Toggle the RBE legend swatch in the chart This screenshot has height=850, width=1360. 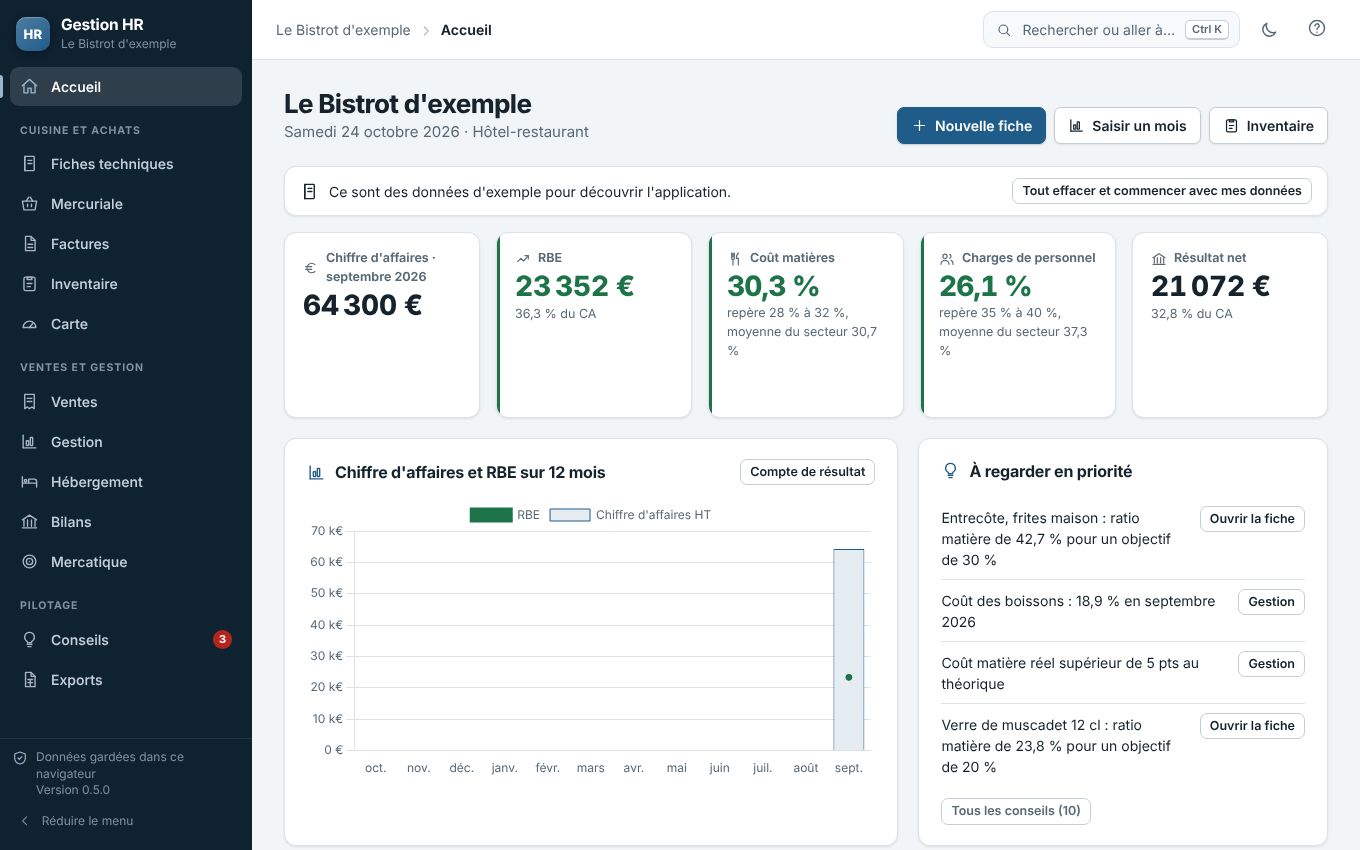pyautogui.click(x=491, y=515)
